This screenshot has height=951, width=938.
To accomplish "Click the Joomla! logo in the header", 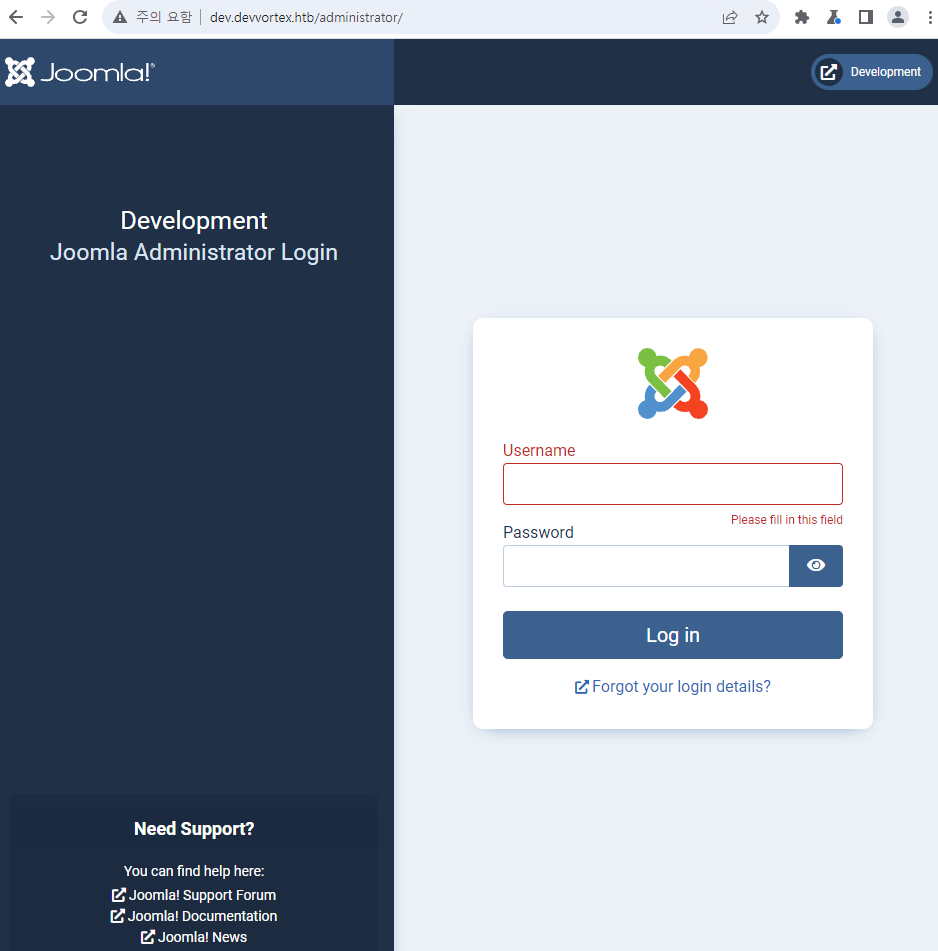I will pyautogui.click(x=79, y=72).
